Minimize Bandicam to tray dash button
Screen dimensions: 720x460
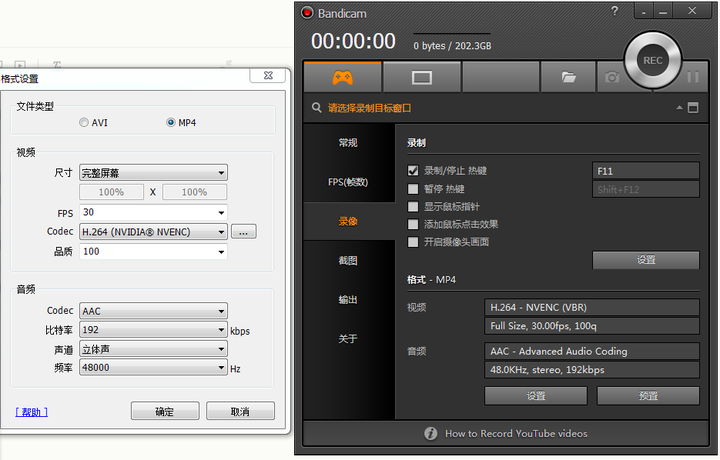[644, 11]
